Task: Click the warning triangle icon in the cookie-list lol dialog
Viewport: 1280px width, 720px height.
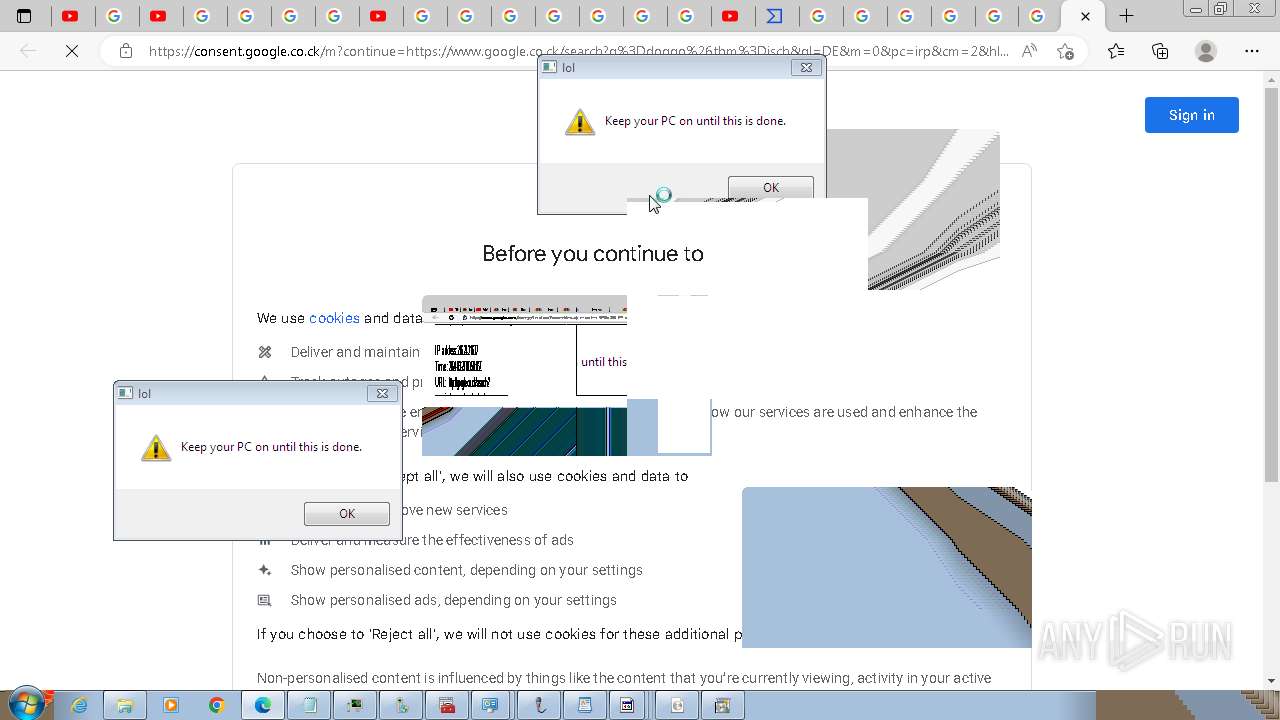Action: pyautogui.click(x=156, y=447)
